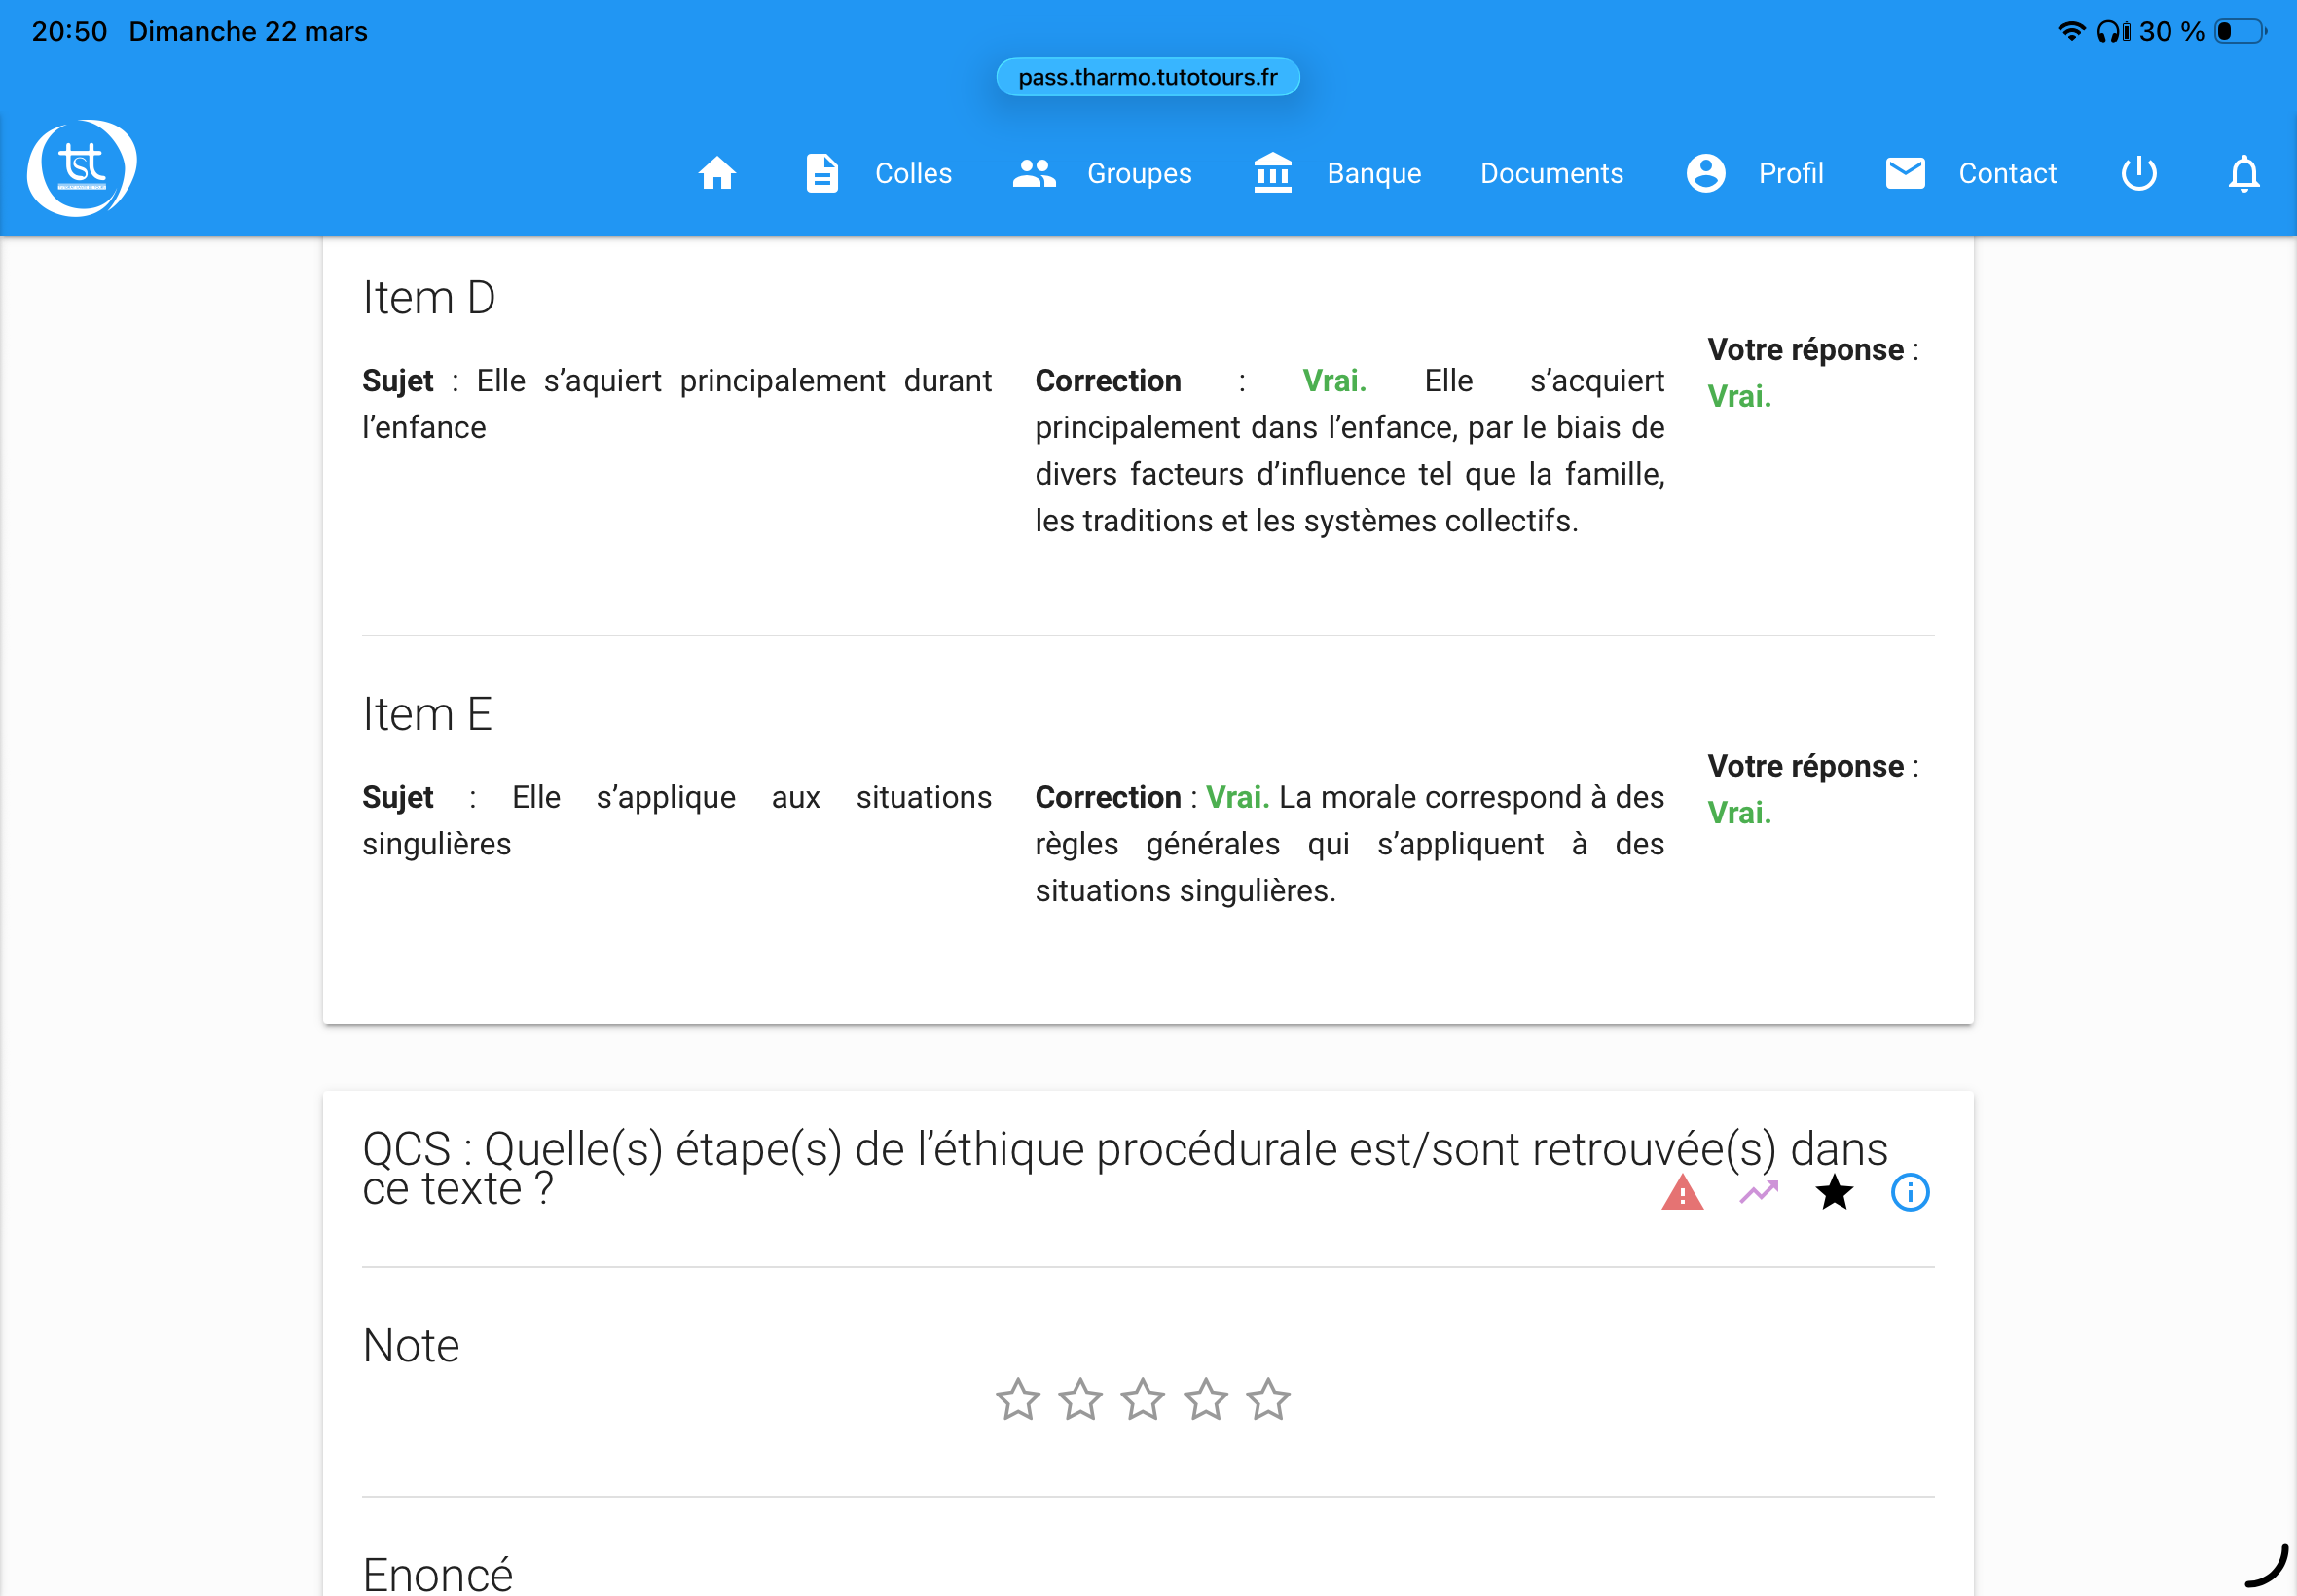2297x1596 pixels.
Task: Open the Documents page
Action: pyautogui.click(x=1551, y=173)
